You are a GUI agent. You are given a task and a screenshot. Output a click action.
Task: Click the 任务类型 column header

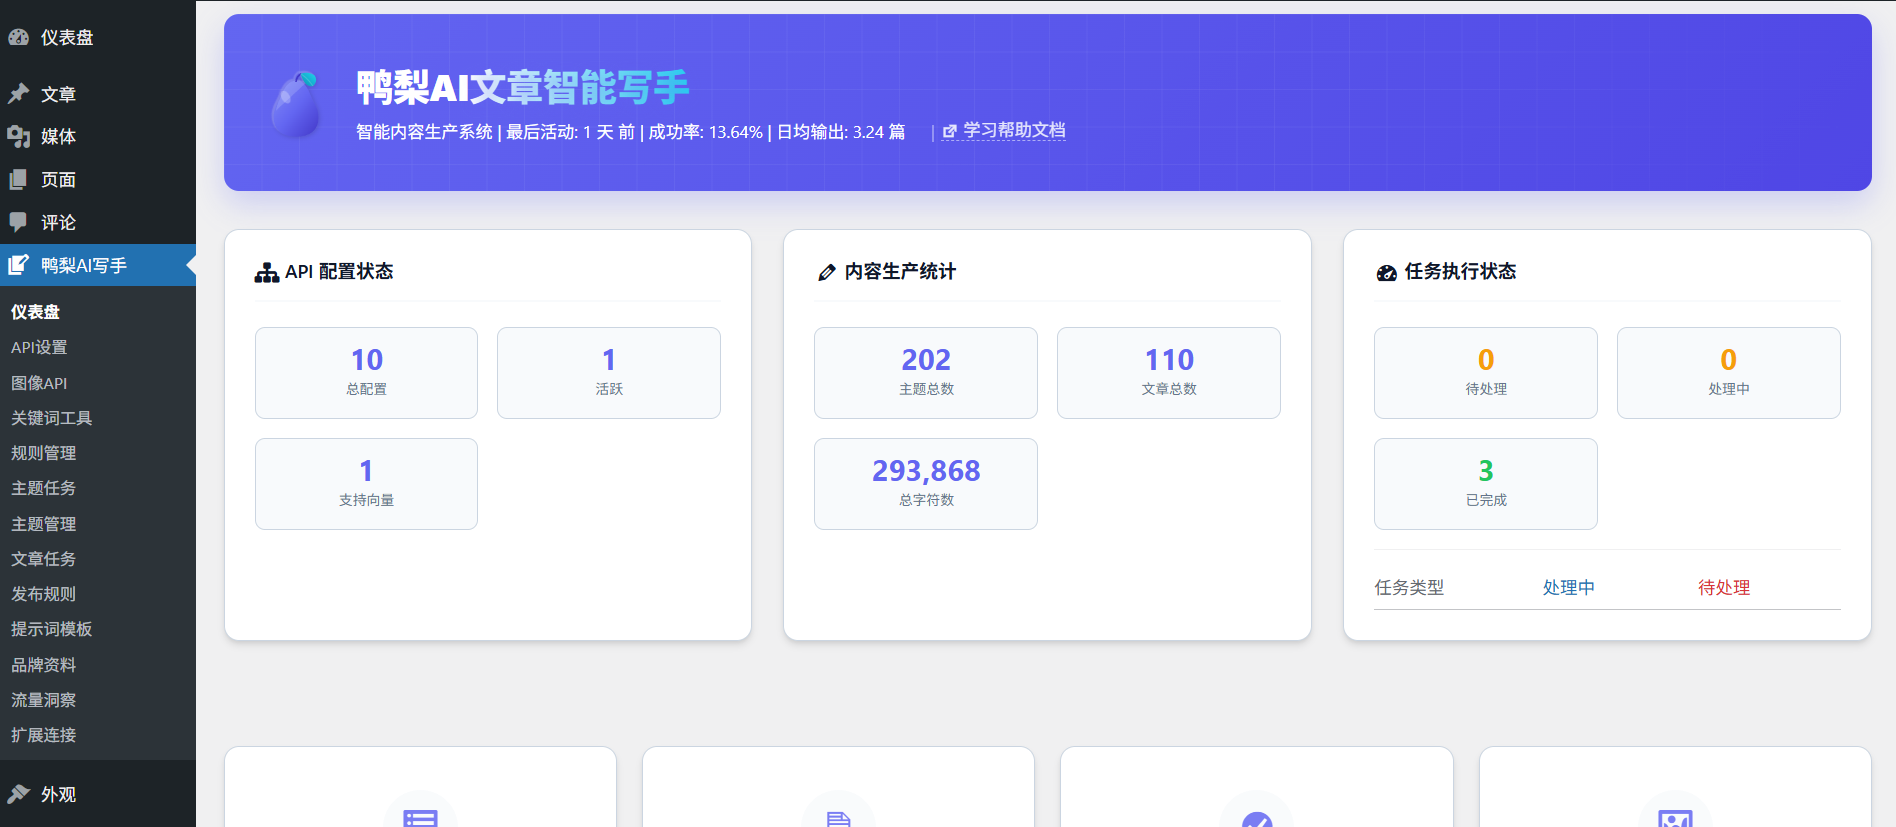point(1409,588)
